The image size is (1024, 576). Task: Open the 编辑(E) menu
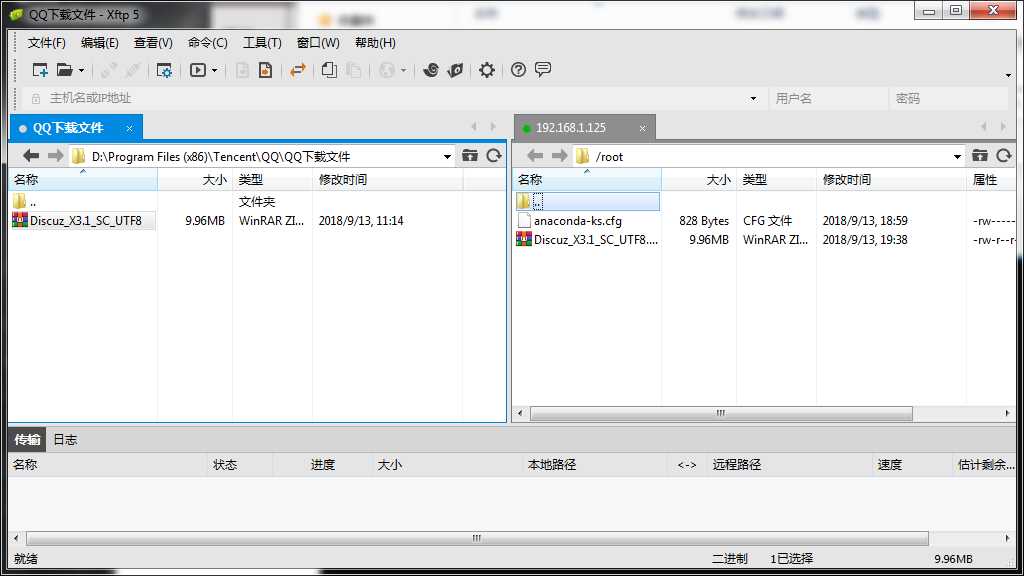click(x=99, y=43)
